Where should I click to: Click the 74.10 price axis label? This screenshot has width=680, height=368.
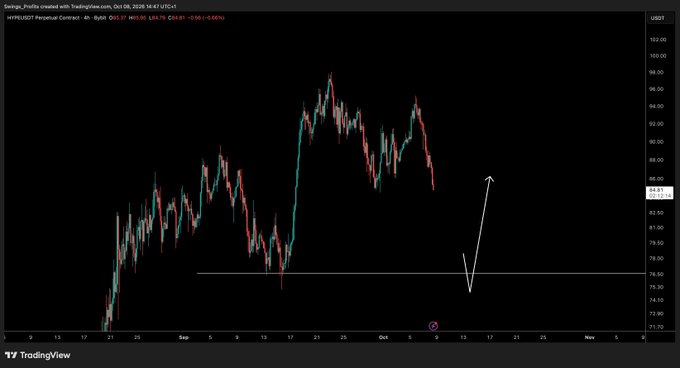pyautogui.click(x=657, y=300)
